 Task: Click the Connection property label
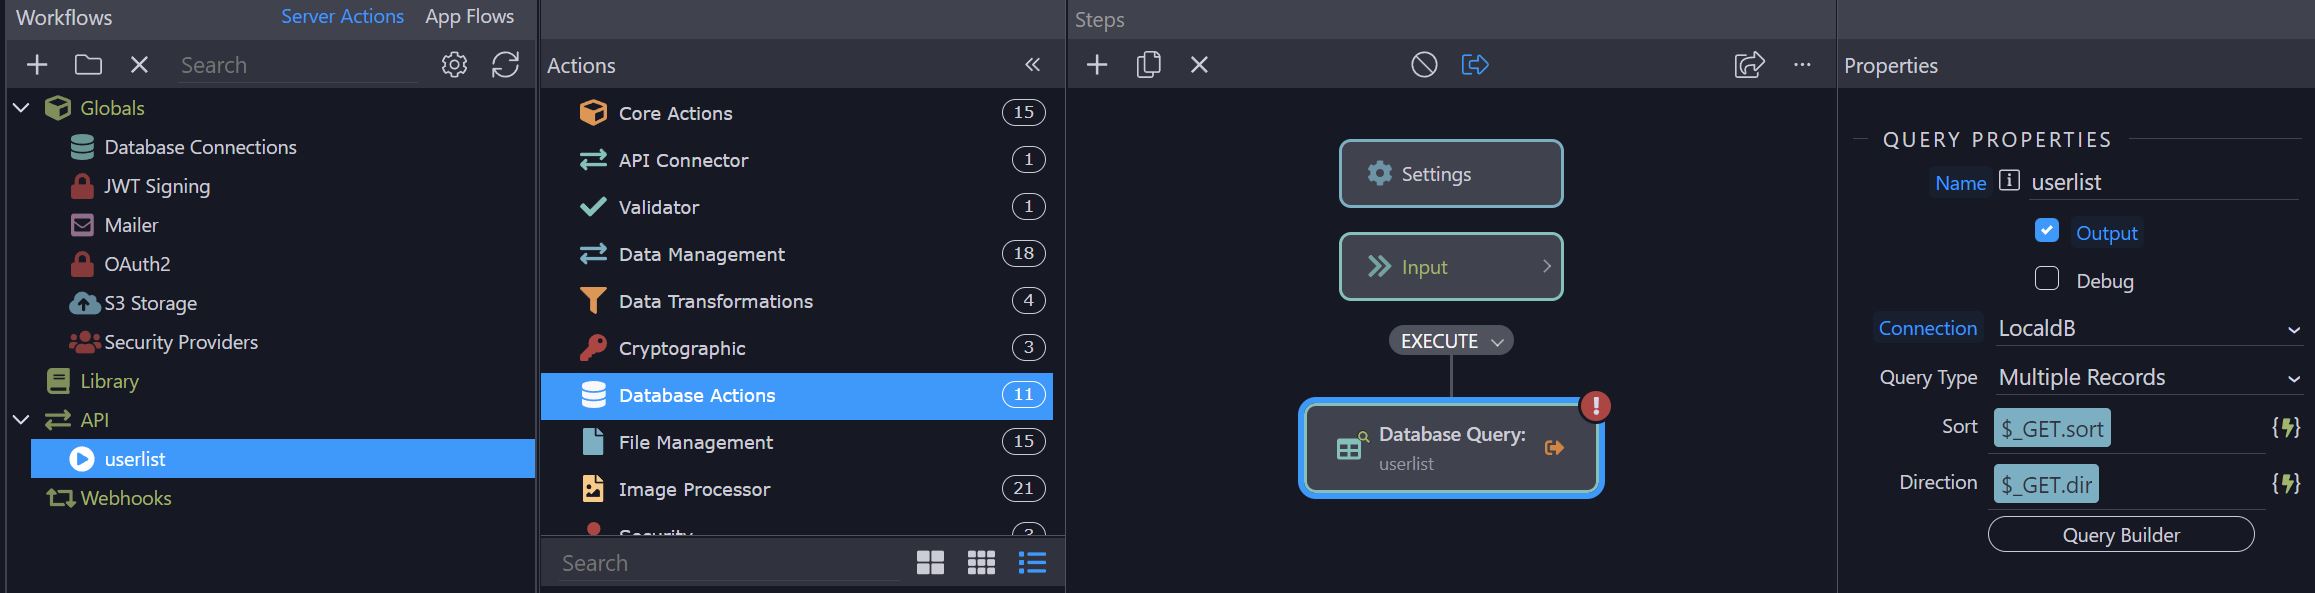1927,328
